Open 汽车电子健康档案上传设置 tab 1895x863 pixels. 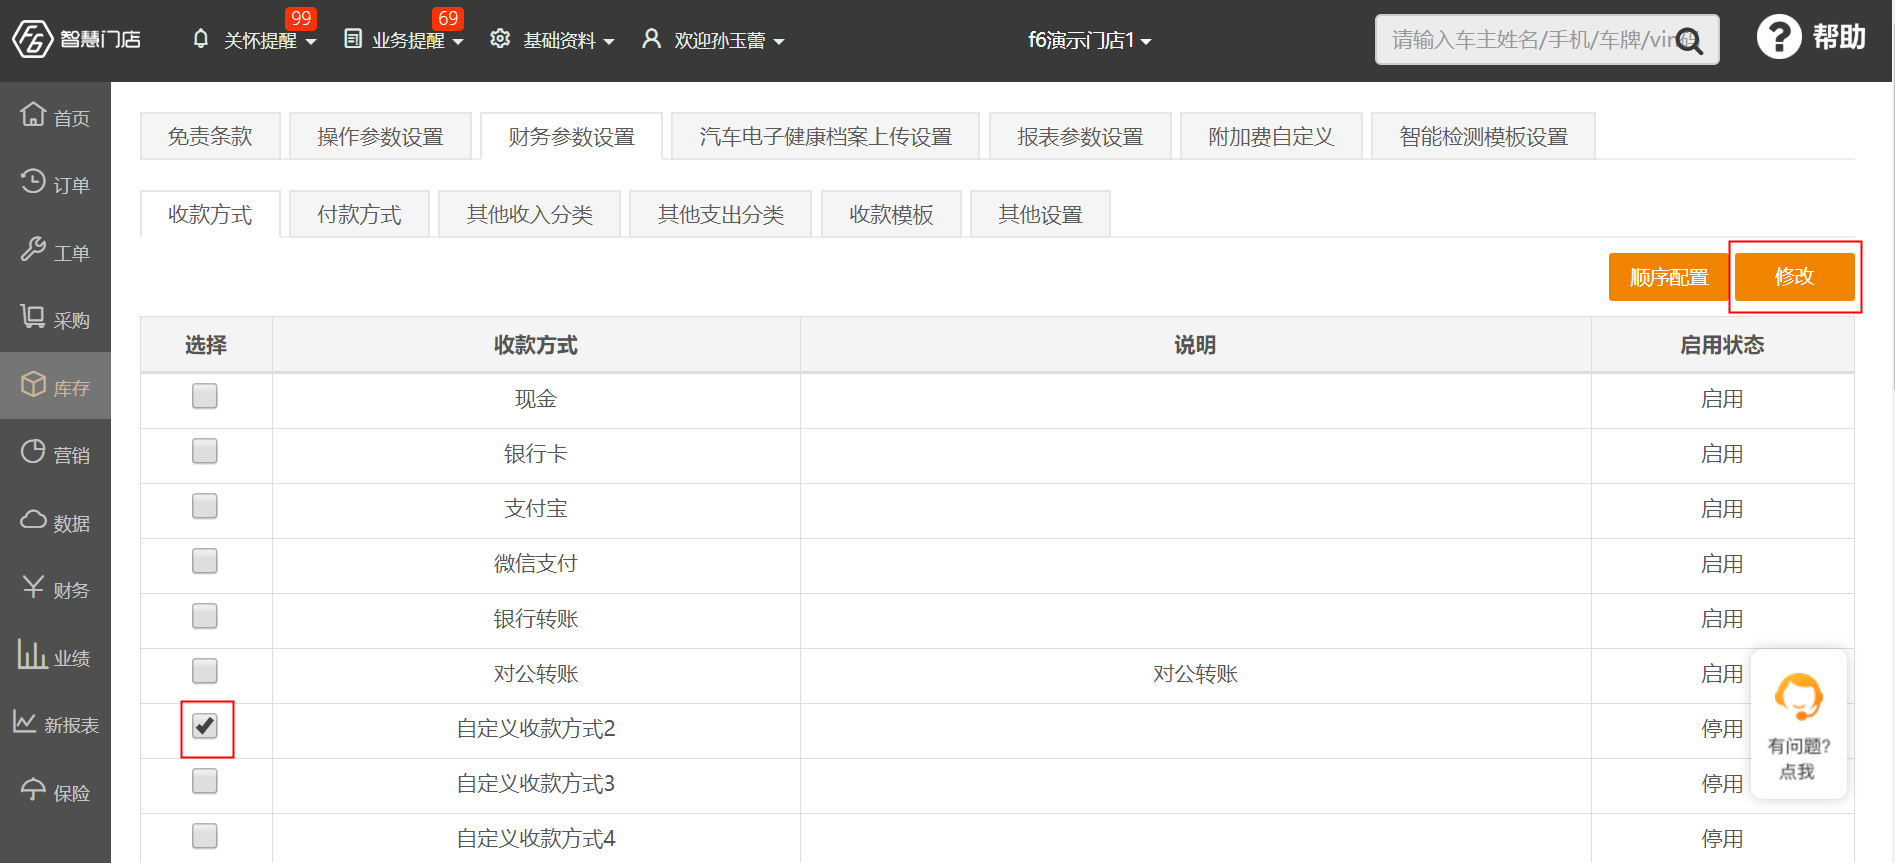[825, 136]
